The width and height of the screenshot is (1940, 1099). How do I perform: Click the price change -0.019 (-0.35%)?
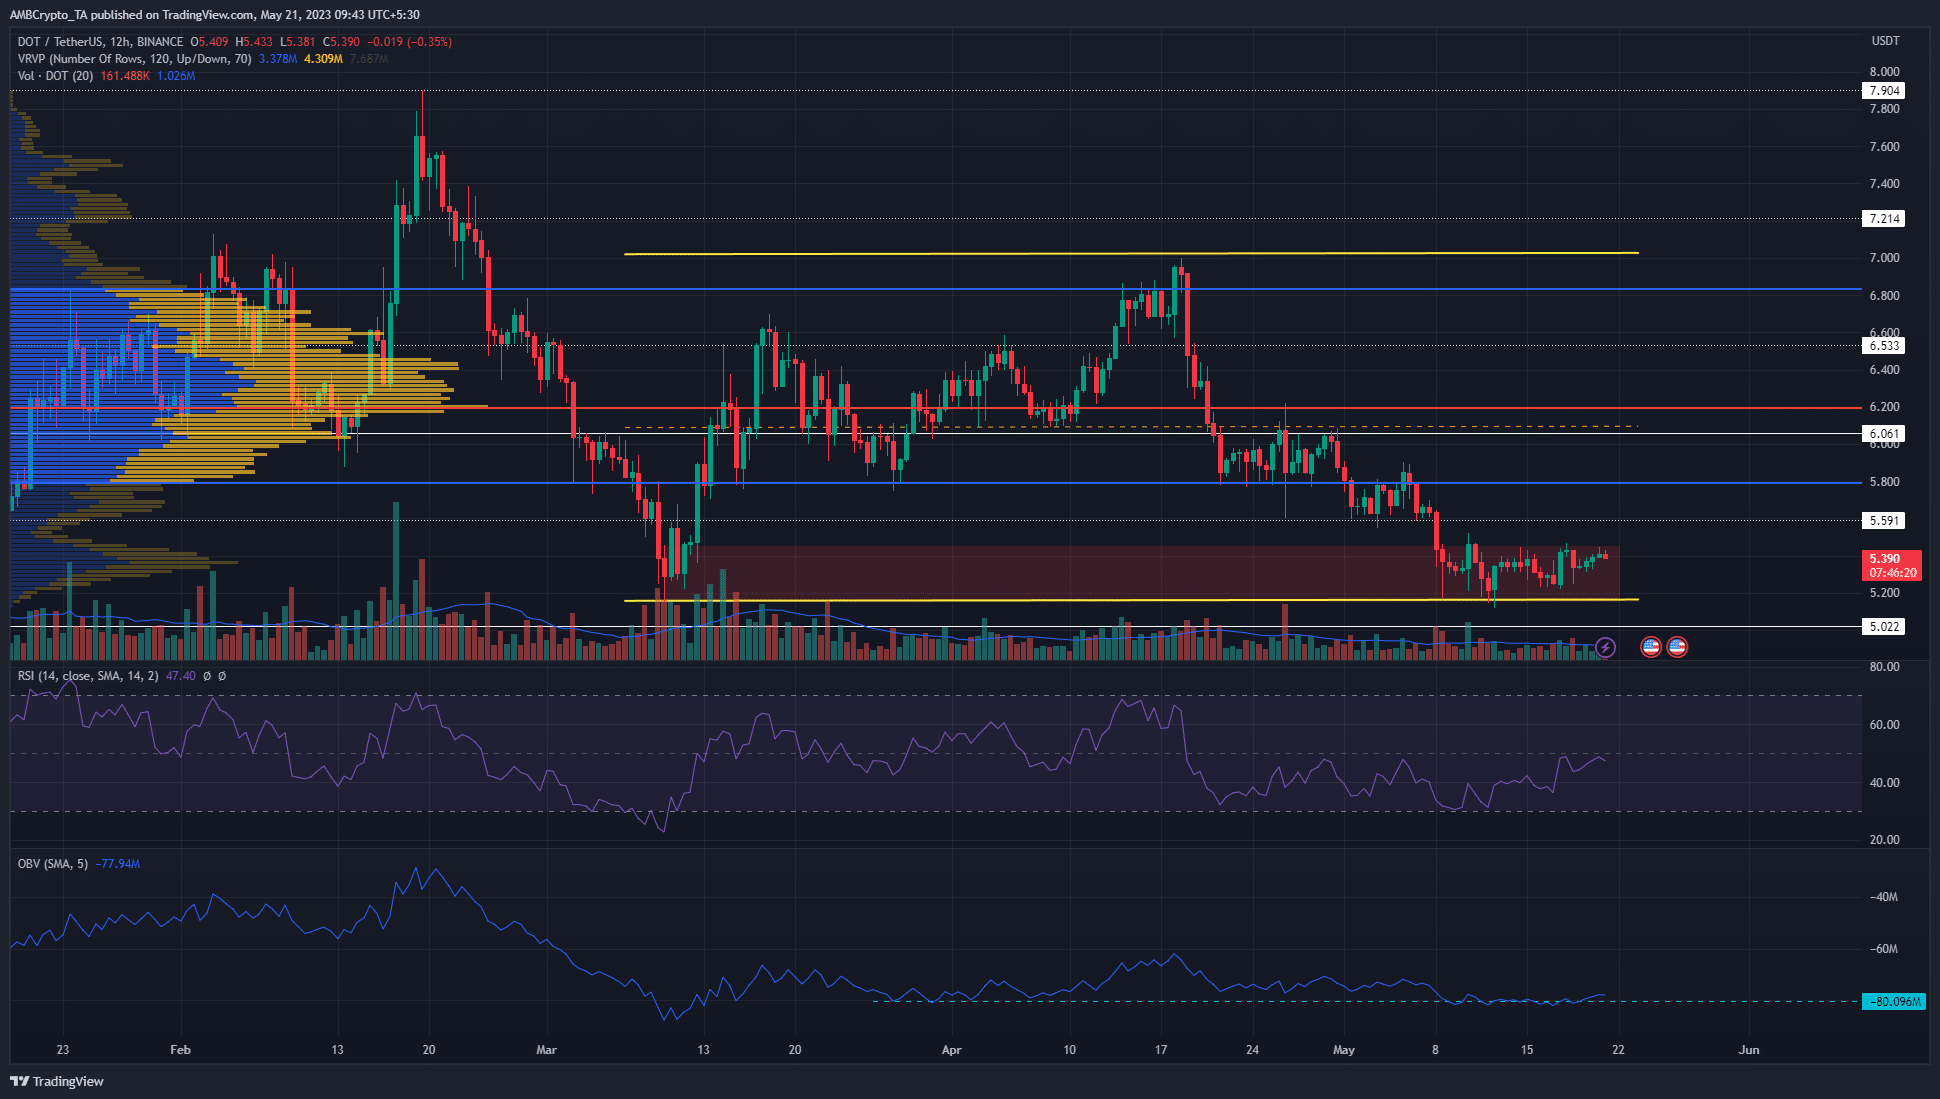(x=409, y=42)
